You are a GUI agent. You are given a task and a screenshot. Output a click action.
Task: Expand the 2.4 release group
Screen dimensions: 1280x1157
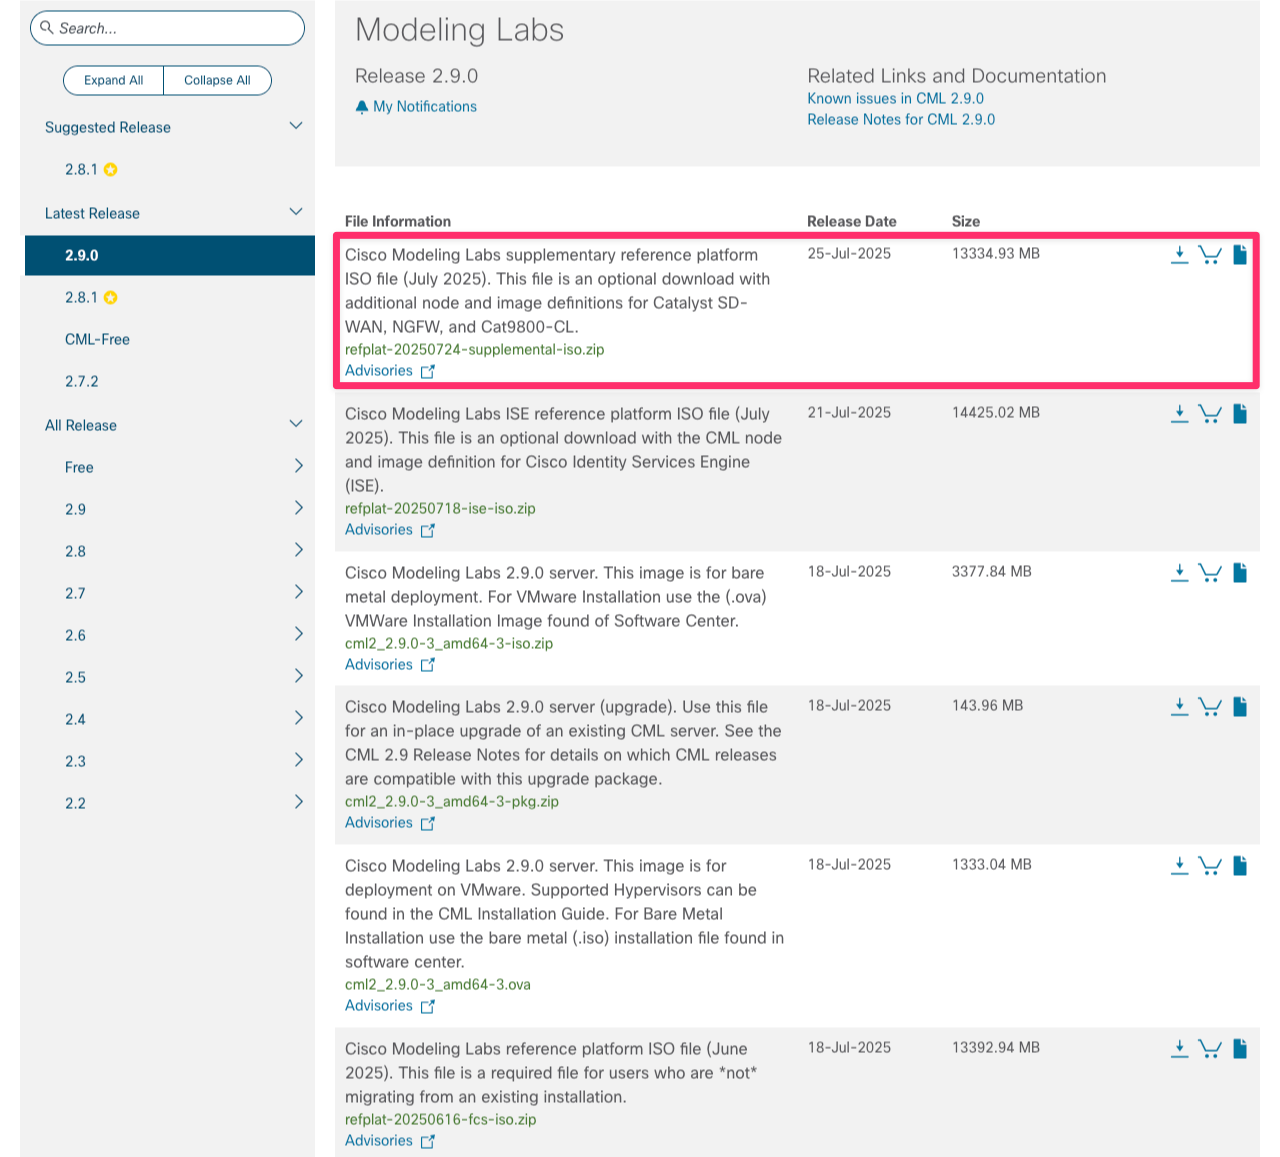tap(298, 718)
